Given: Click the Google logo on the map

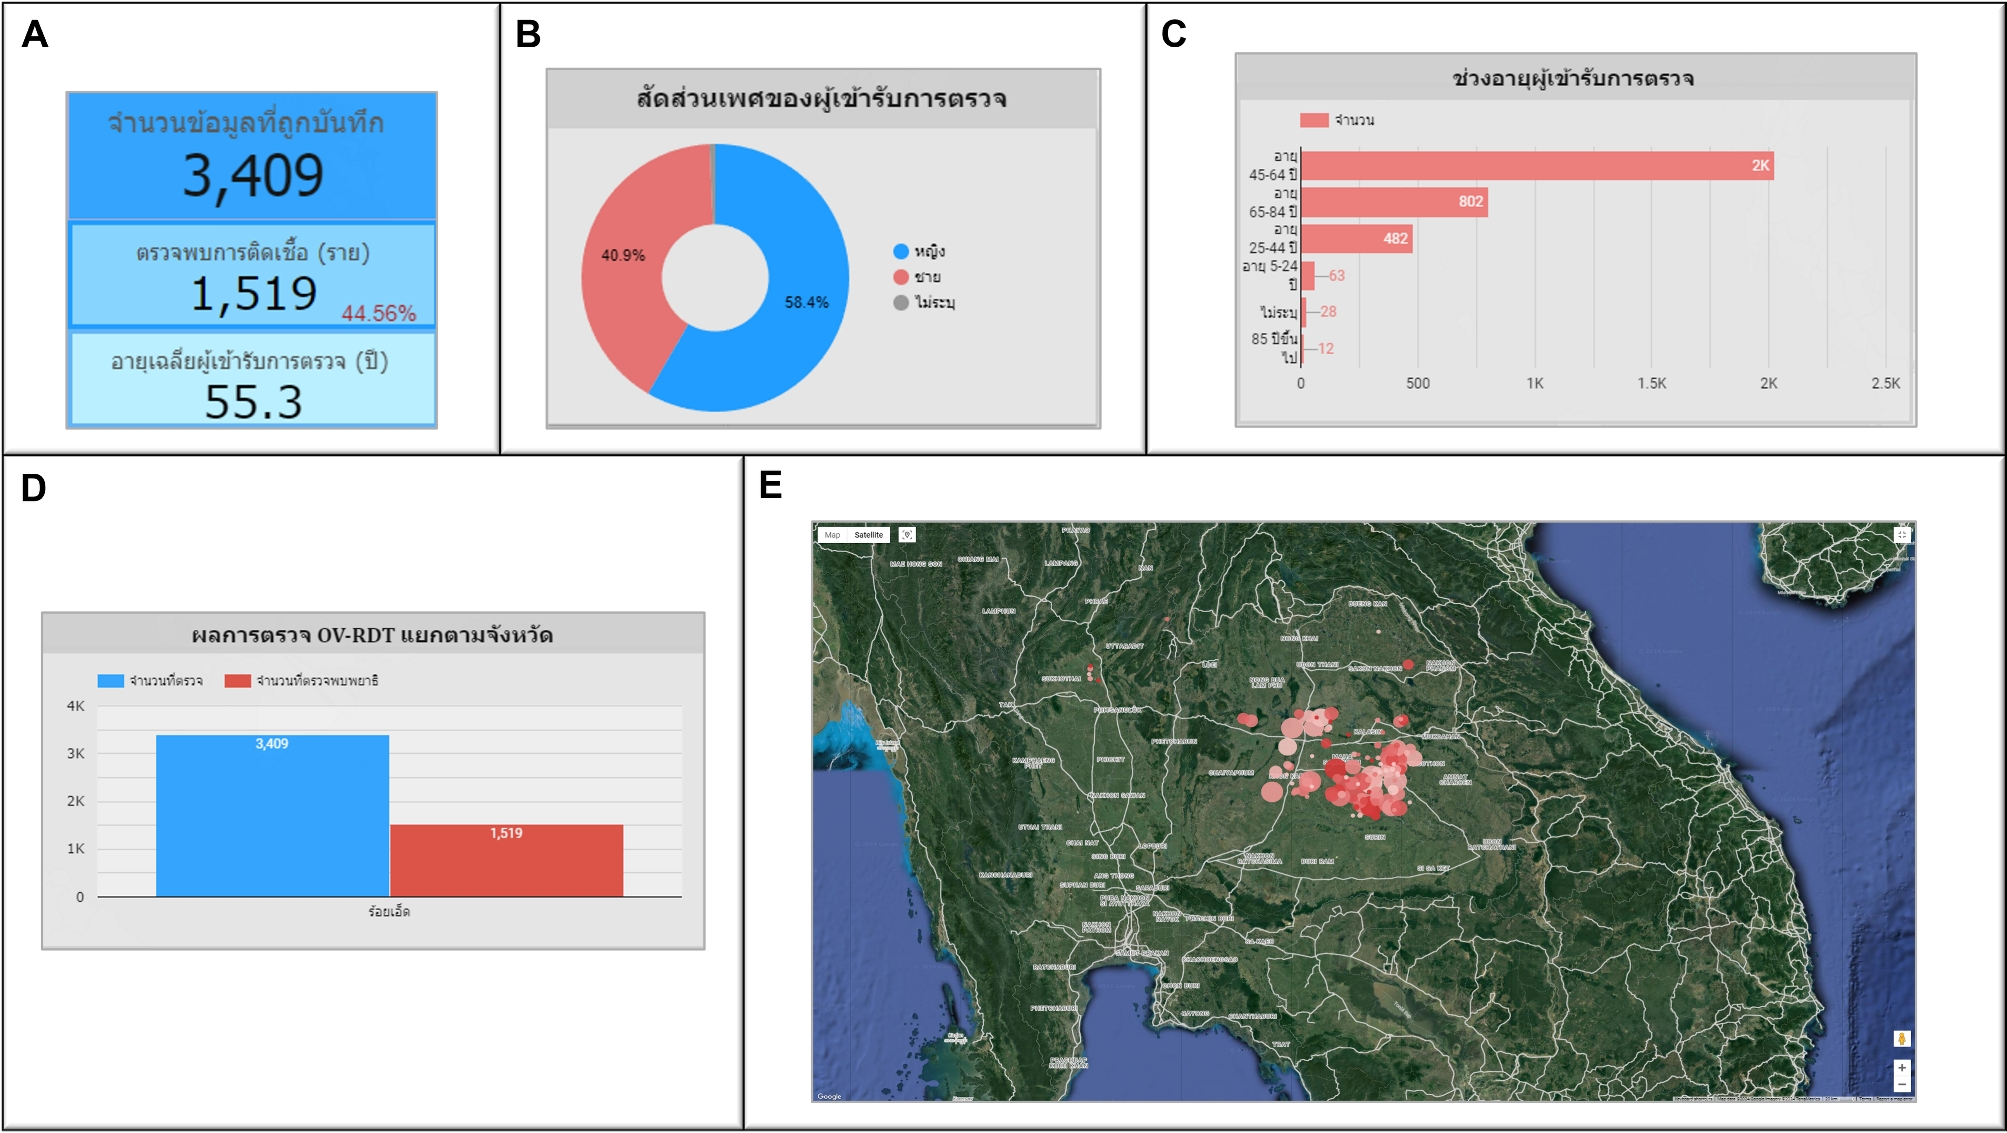Looking at the screenshot, I should [829, 1096].
